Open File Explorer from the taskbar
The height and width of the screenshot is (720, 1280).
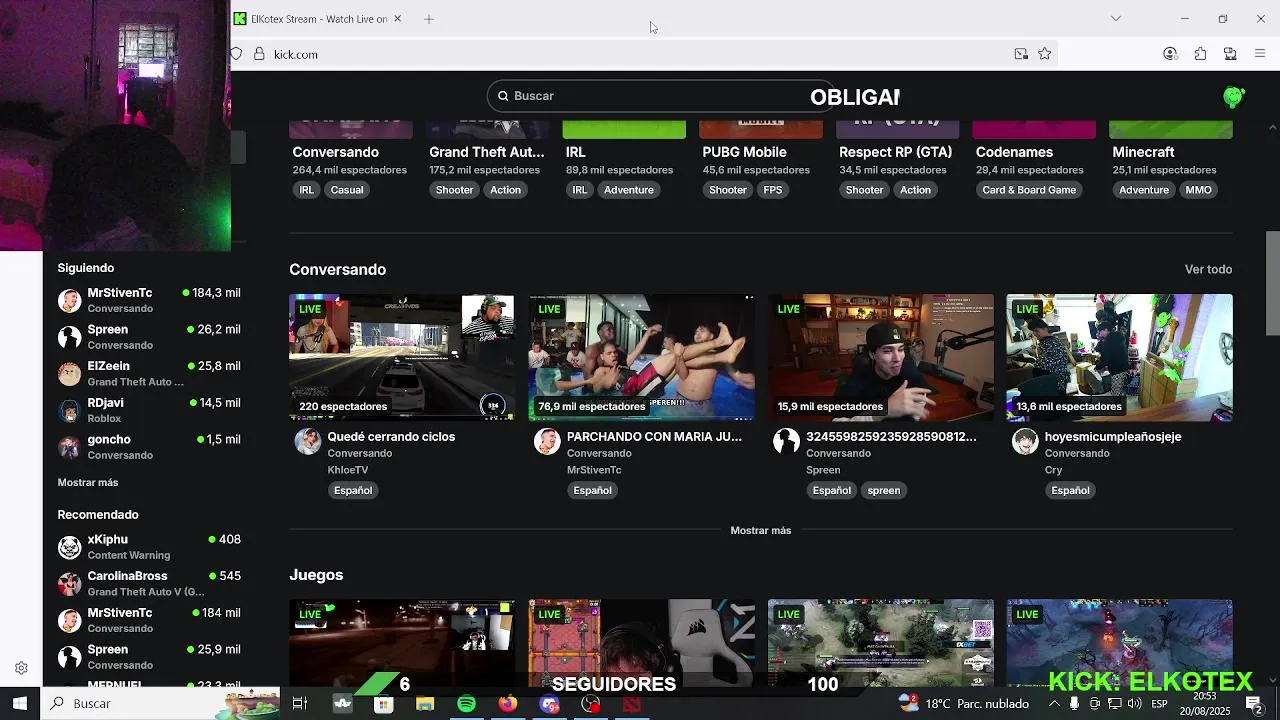pos(425,704)
